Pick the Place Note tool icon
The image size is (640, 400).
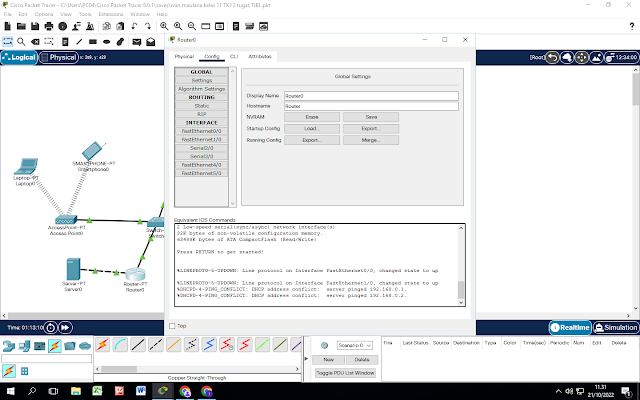(x=65, y=42)
